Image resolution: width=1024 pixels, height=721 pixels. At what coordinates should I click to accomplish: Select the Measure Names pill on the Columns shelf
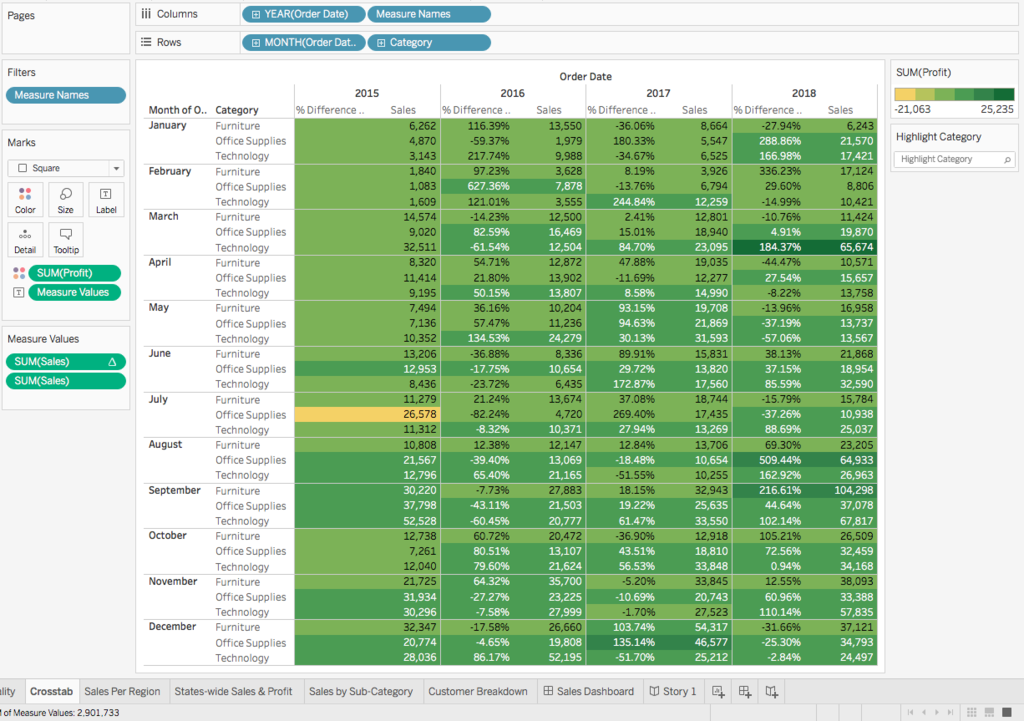[x=429, y=14]
